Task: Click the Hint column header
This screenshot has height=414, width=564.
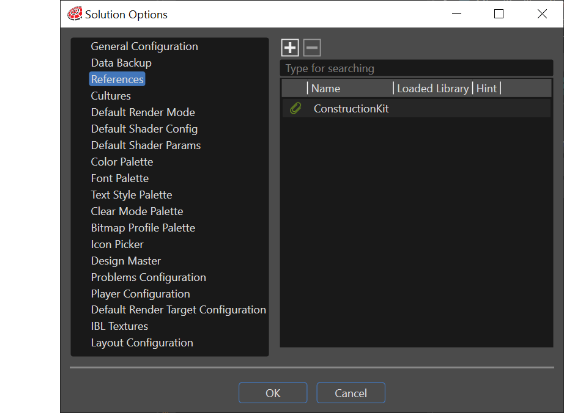Action: point(486,88)
